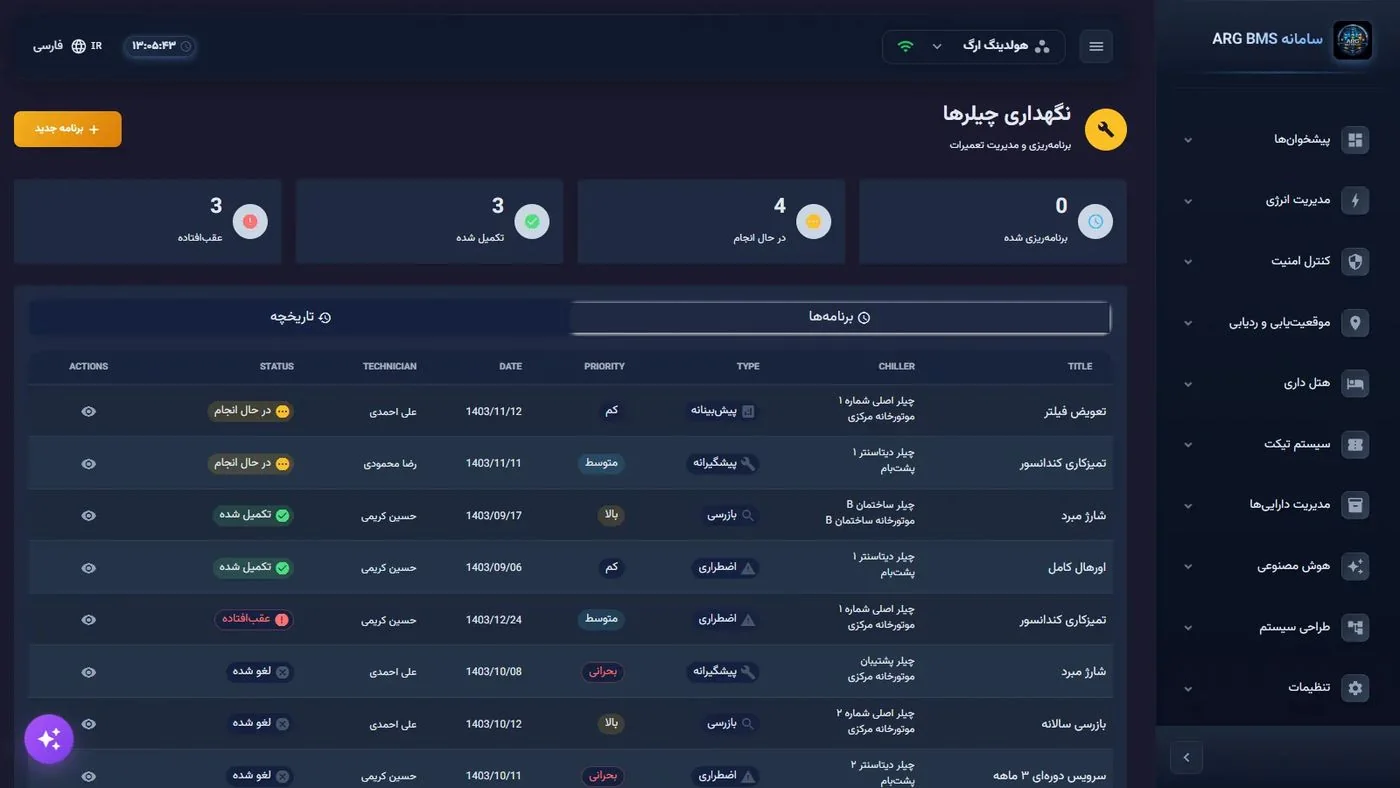The height and width of the screenshot is (788, 1400).
Task: Click the بحرانی priority badge for علی احمدی
Action: tap(603, 672)
